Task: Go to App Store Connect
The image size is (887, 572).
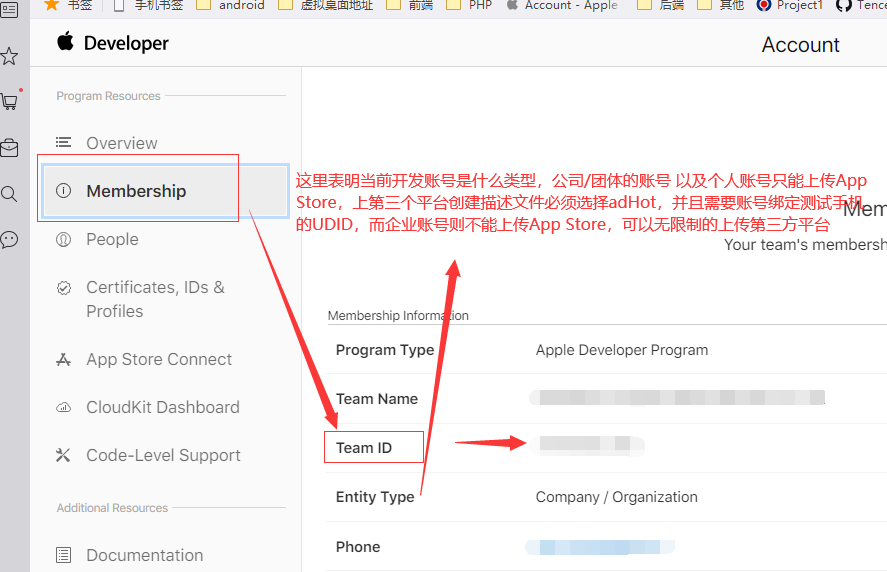Action: point(159,359)
